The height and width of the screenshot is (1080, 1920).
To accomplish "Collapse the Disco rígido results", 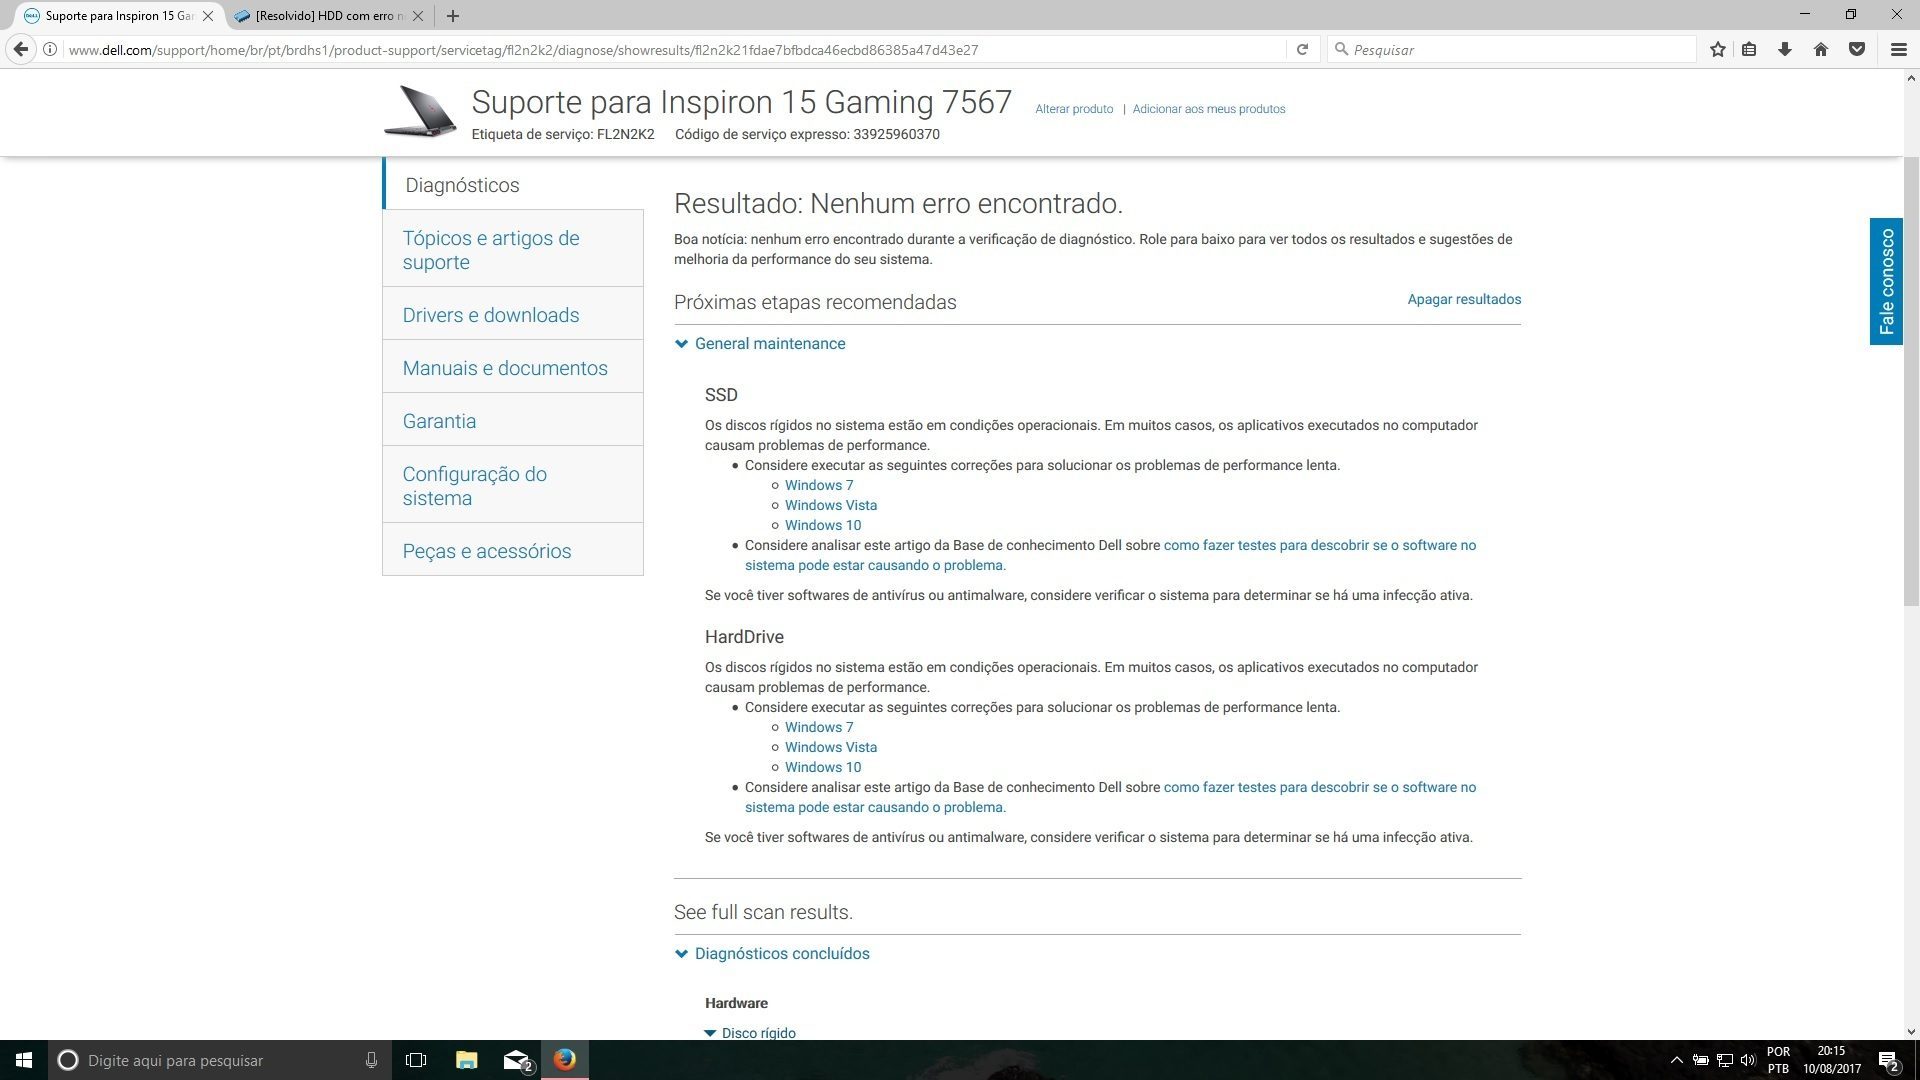I will tap(750, 1032).
